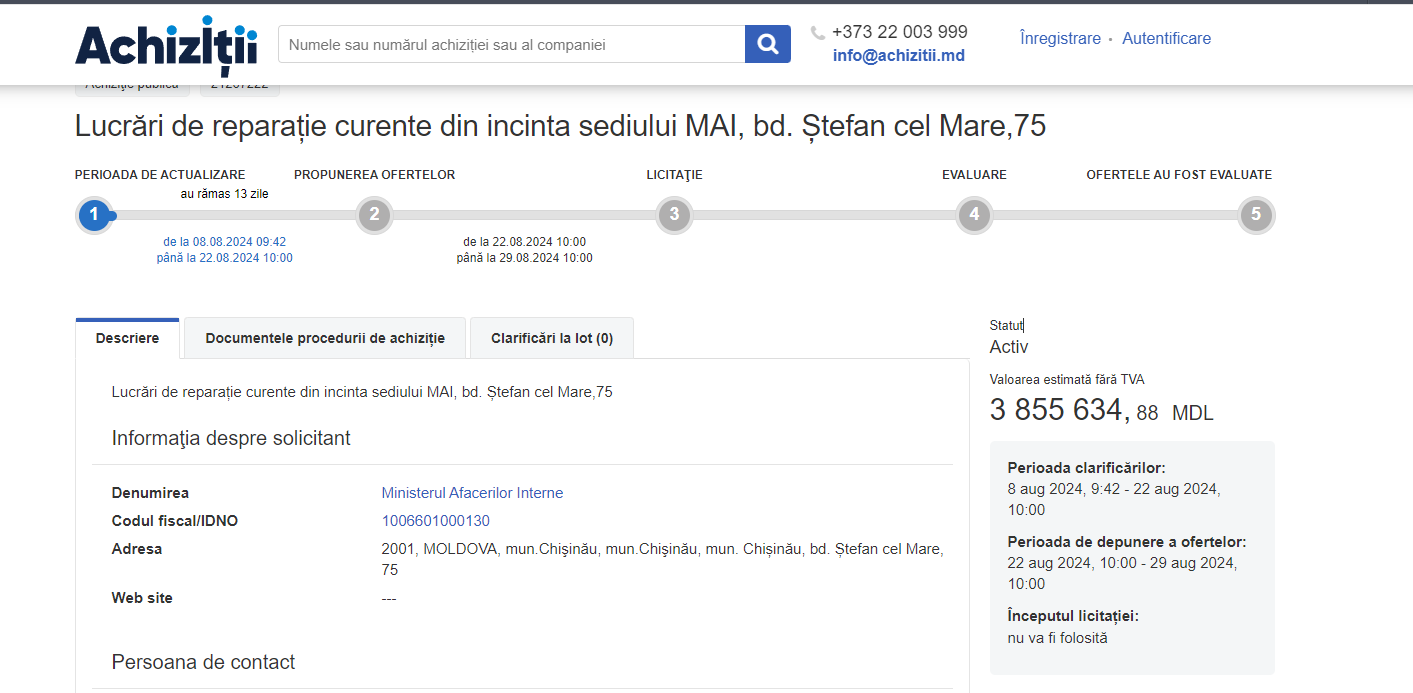Click step 4 Evaluare circle marker
This screenshot has width=1413, height=693.
[974, 214]
